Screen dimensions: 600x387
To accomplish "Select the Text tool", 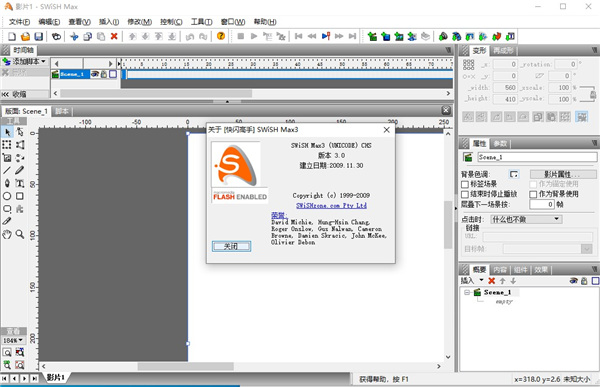I will [x=20, y=183].
